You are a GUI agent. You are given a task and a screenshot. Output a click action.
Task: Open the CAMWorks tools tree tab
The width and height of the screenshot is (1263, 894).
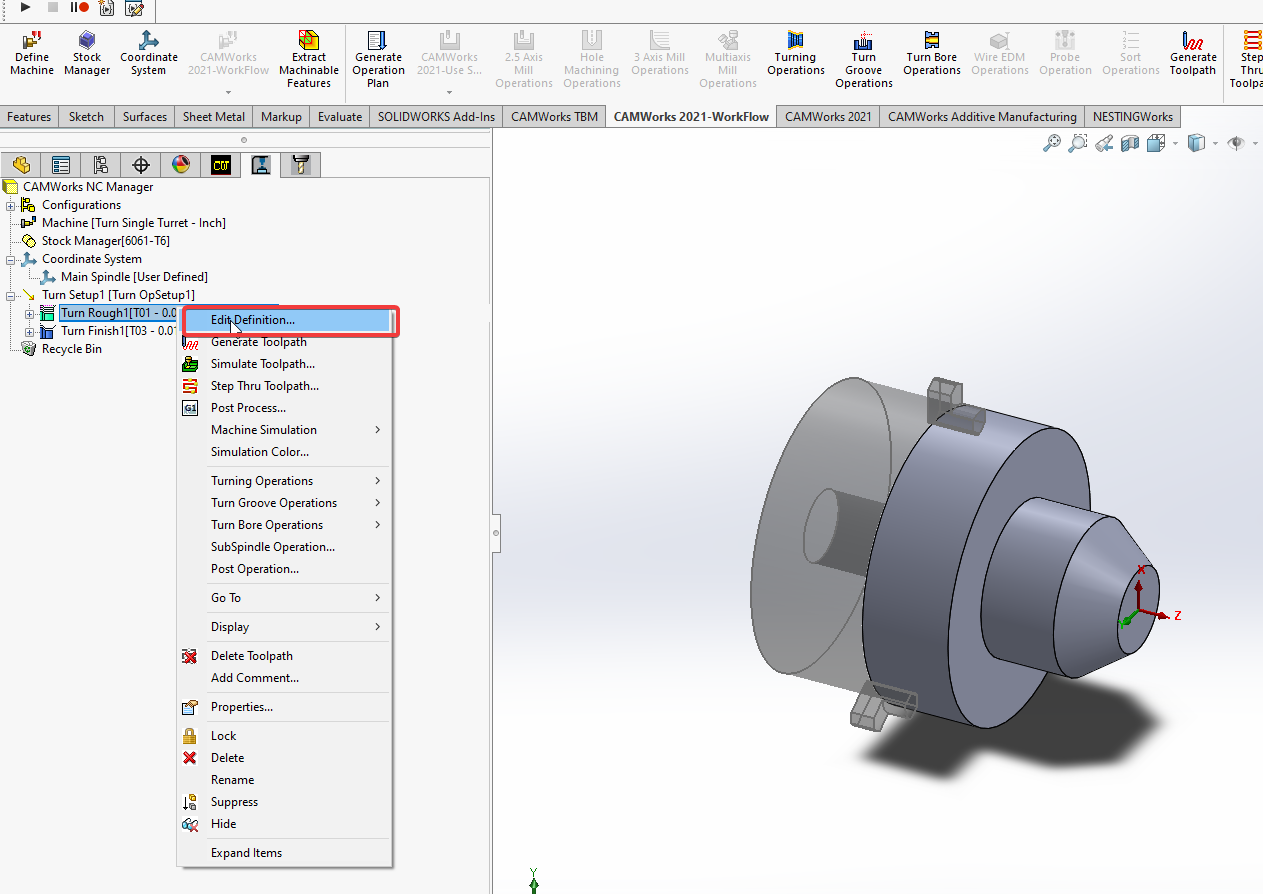click(300, 165)
